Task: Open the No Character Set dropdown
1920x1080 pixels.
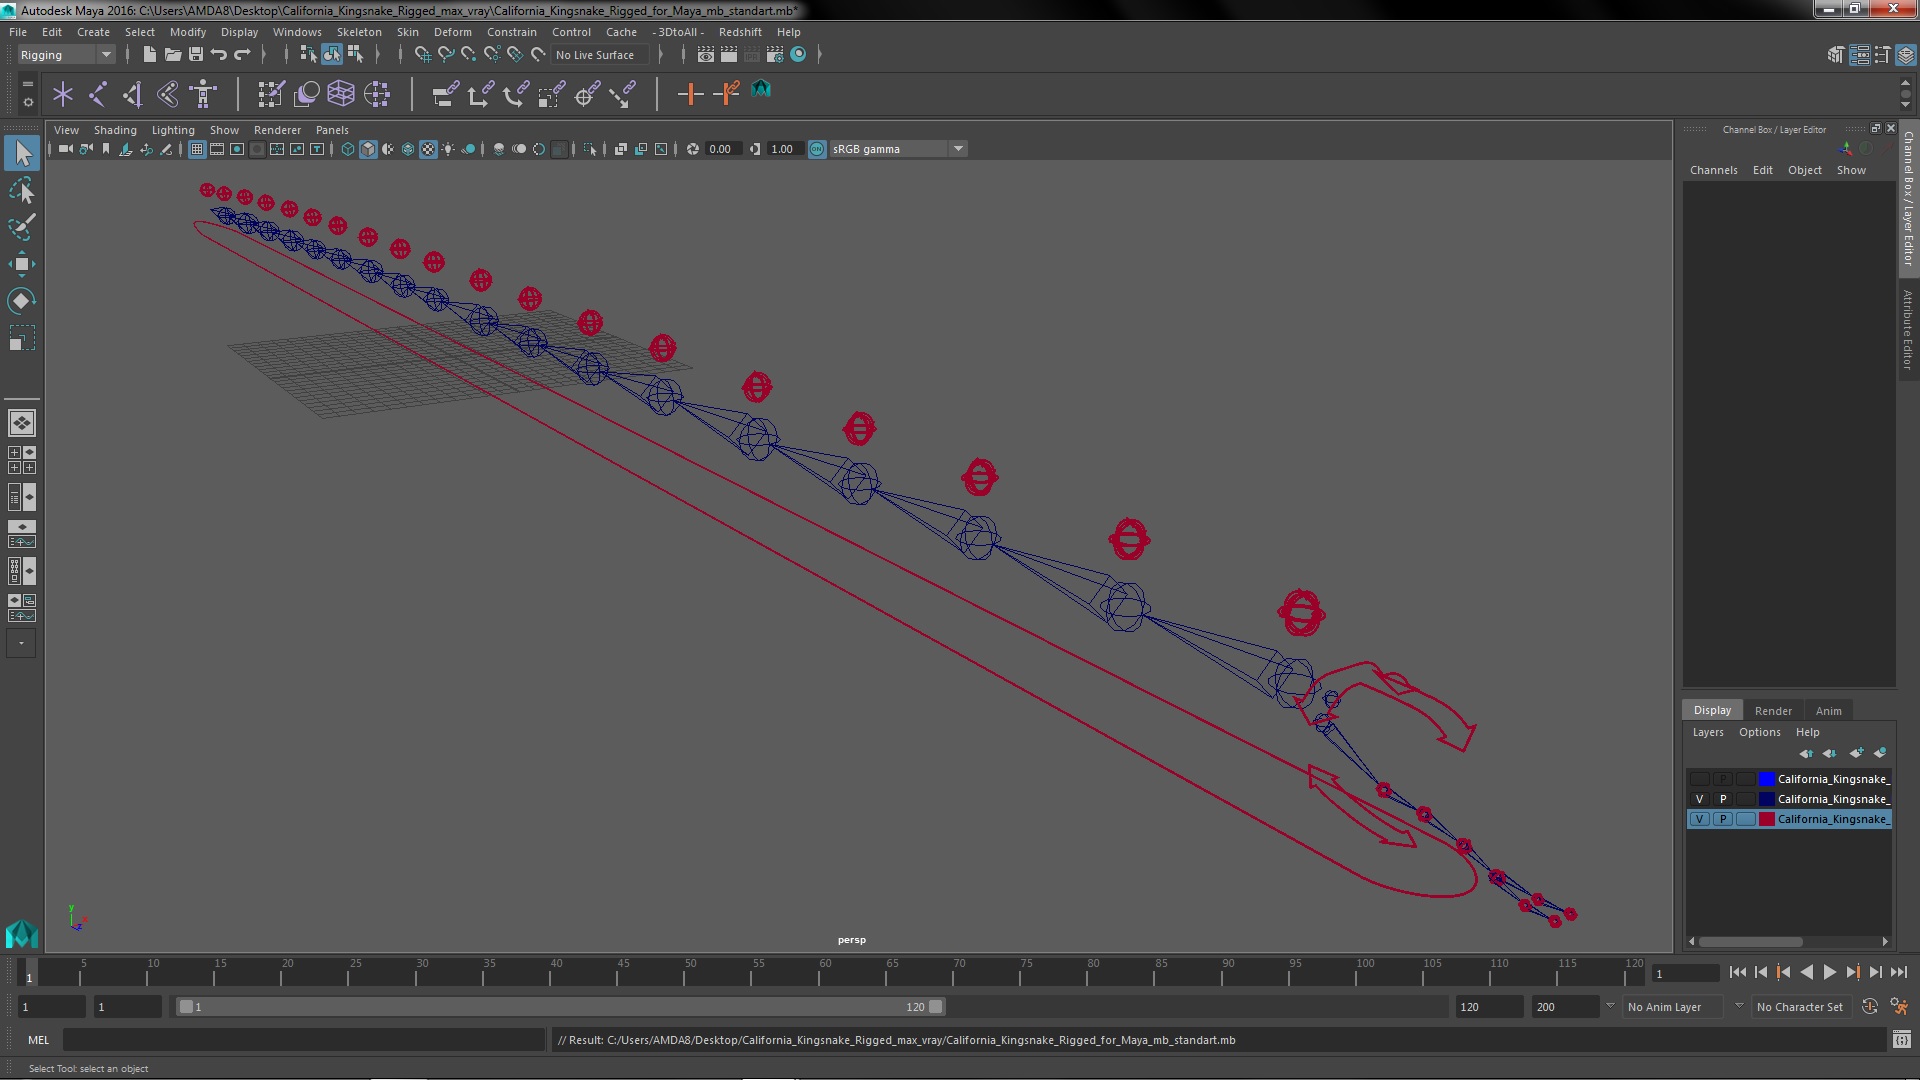Action: (x=1801, y=1007)
